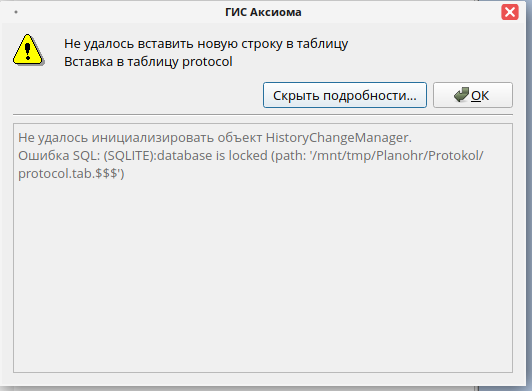Confirm the error with the OK button
Image resolution: width=532 pixels, height=391 pixels.
tap(473, 95)
